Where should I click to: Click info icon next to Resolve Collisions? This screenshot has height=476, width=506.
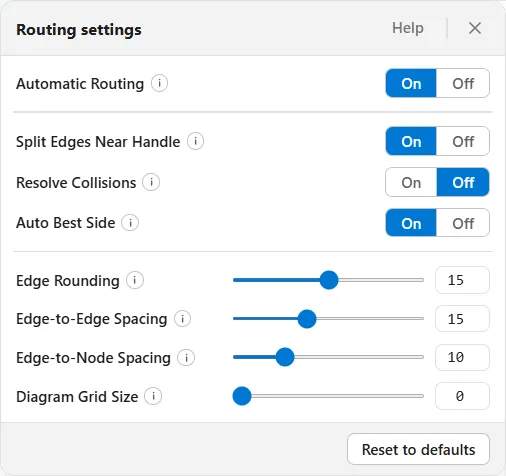click(x=151, y=182)
